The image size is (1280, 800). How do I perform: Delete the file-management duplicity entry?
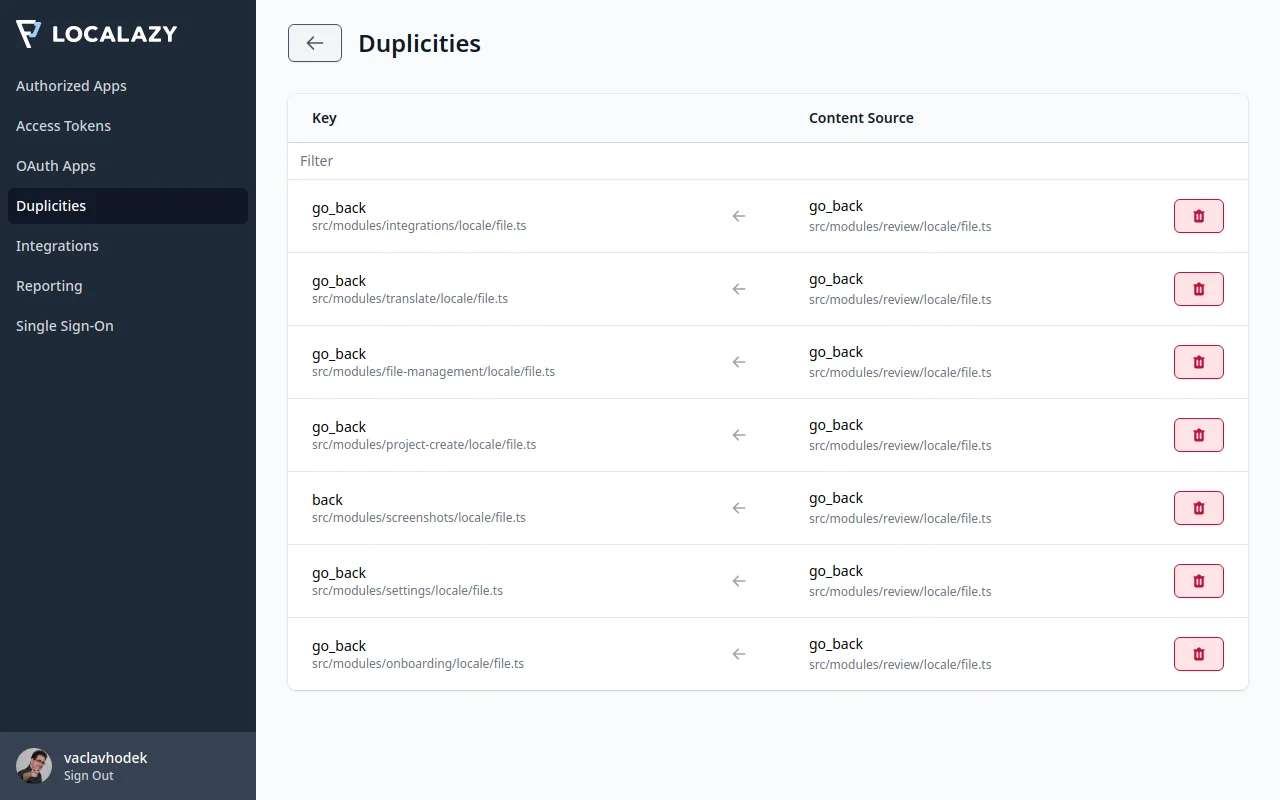tap(1198, 362)
